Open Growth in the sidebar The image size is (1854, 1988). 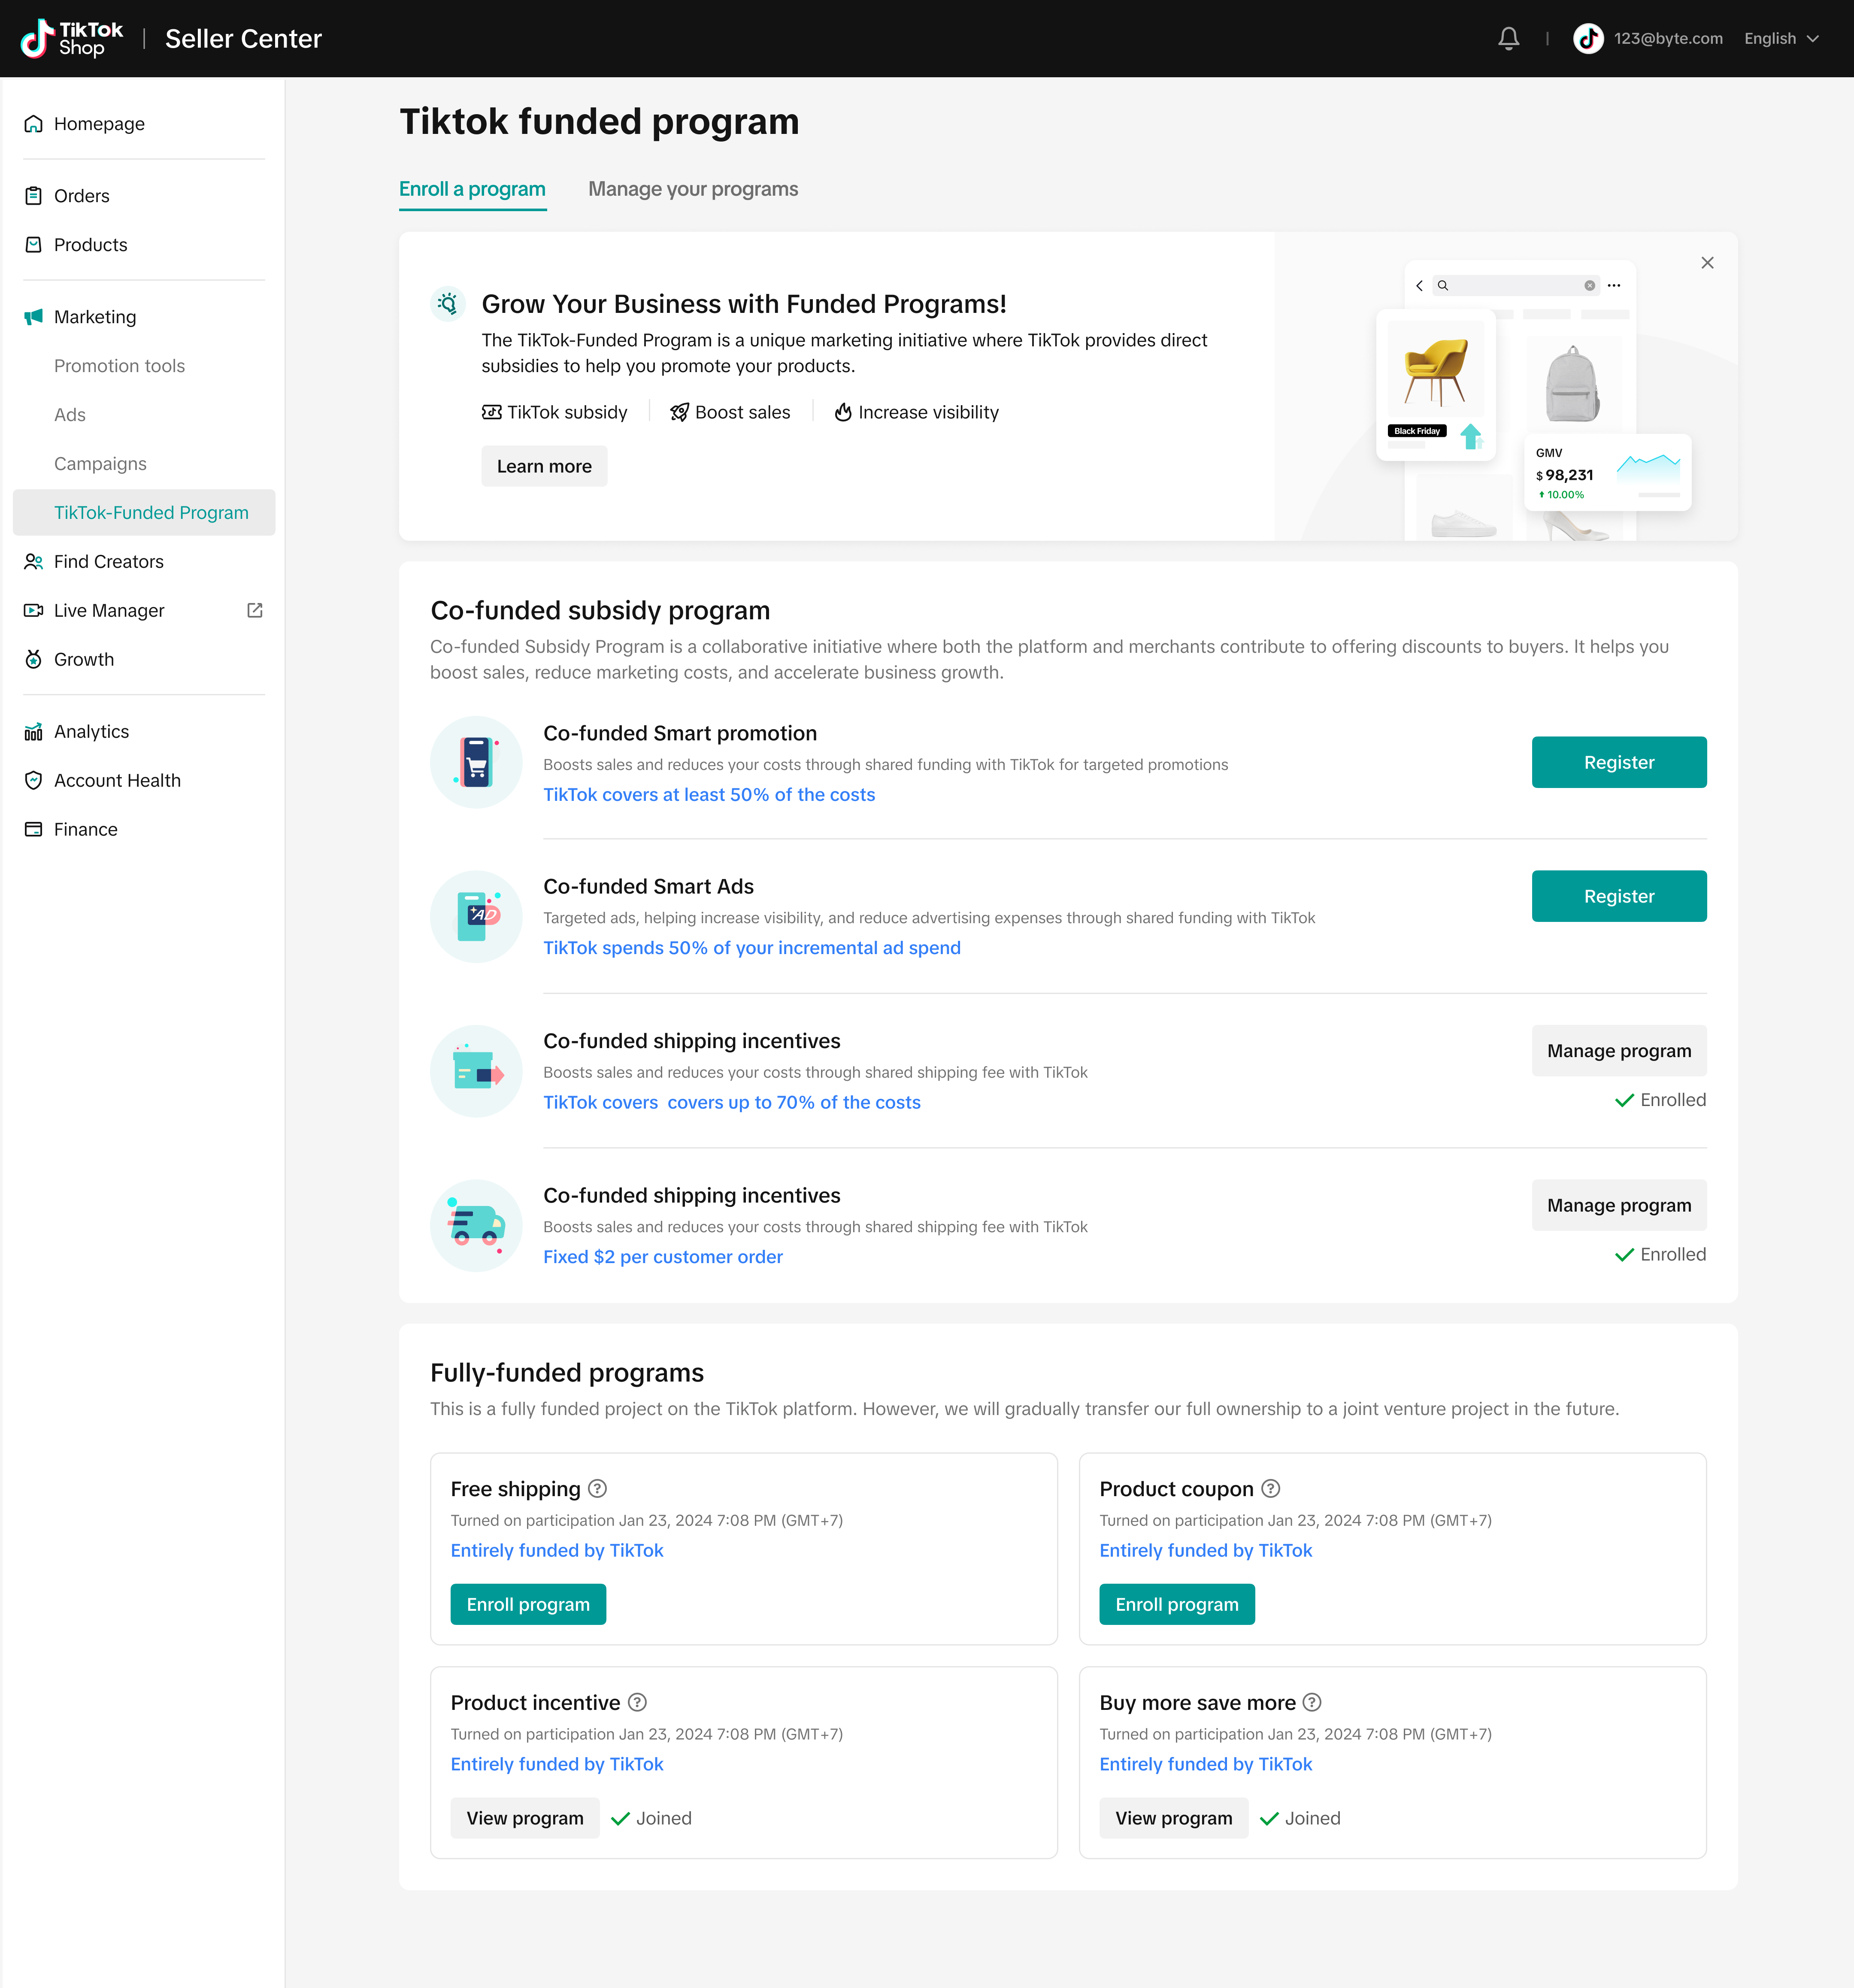coord(84,659)
